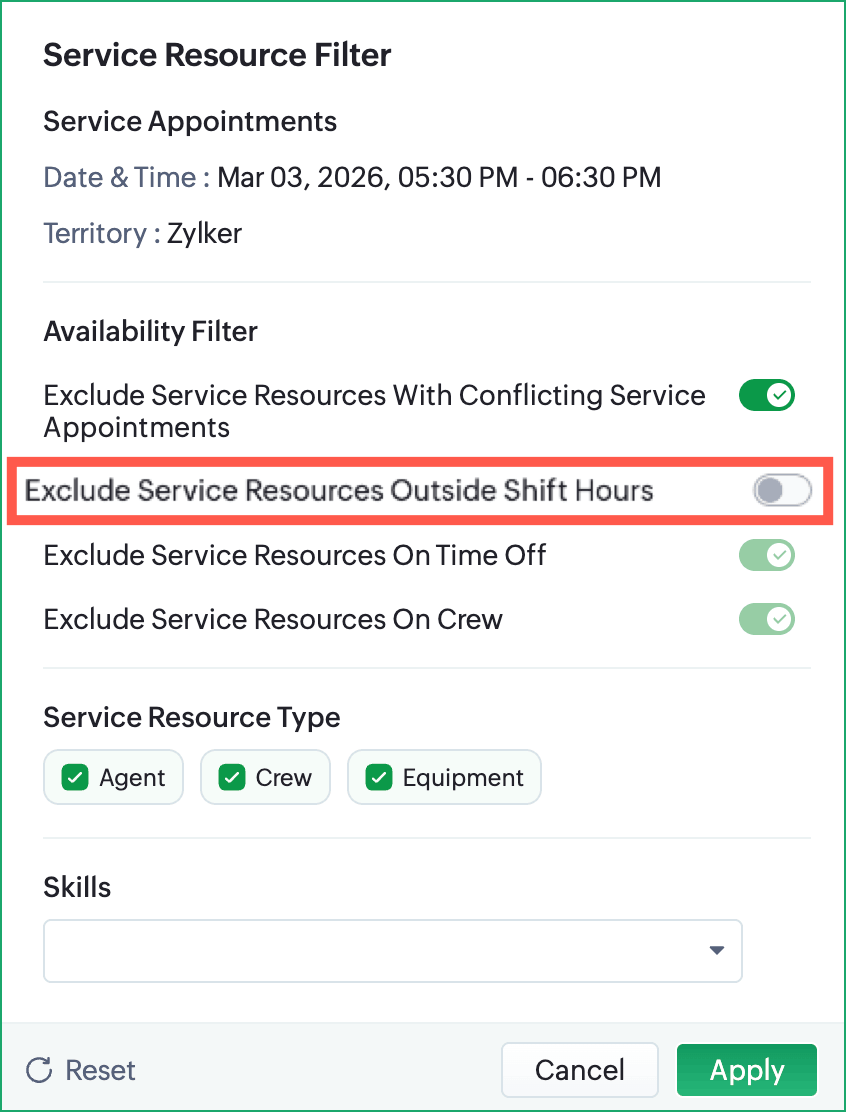Viewport: 846px width, 1112px height.
Task: Click inside the Skills selection field
Action: click(370, 950)
